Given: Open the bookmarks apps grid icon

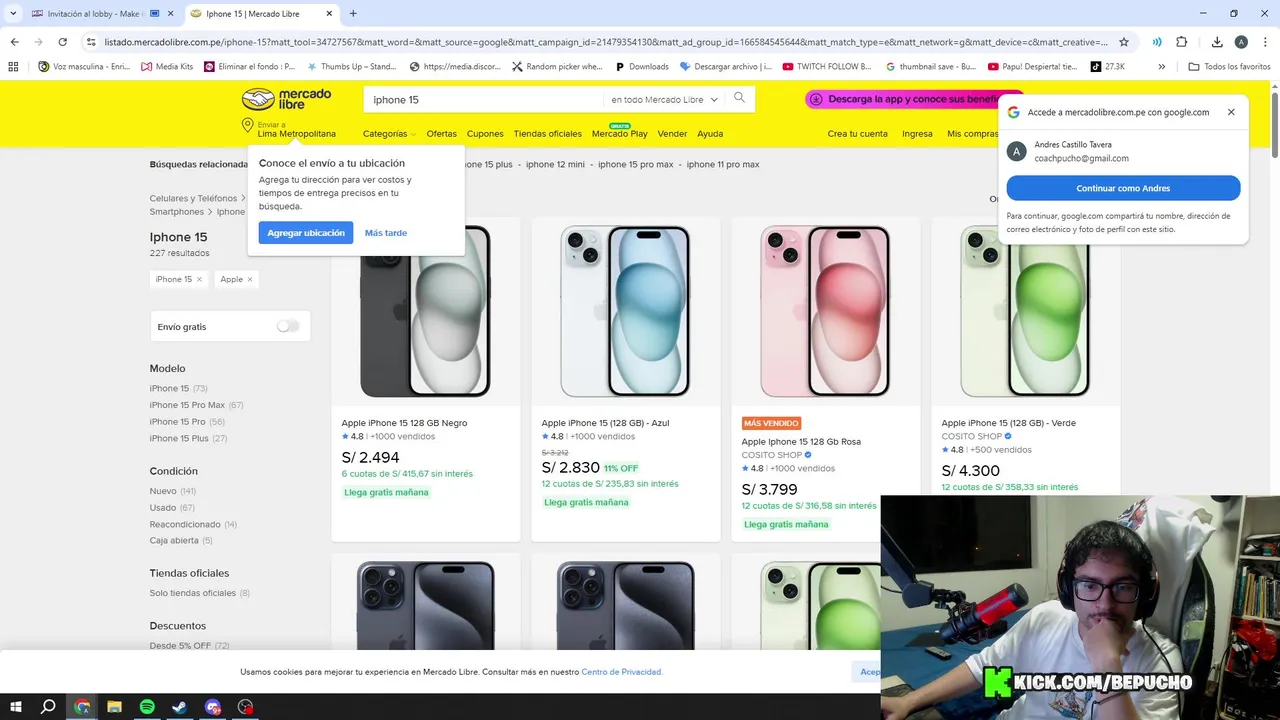Looking at the screenshot, I should (13, 67).
